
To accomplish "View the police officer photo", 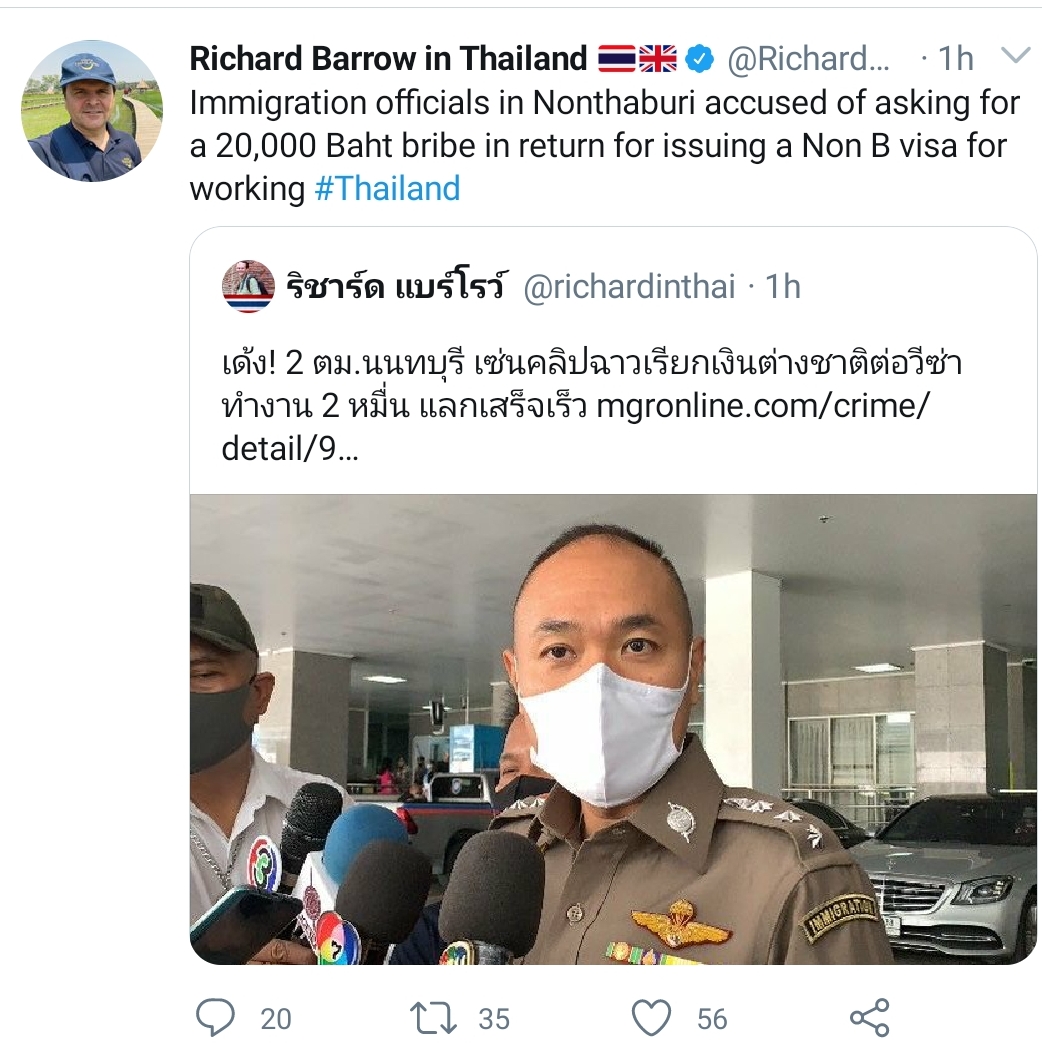I will pos(613,729).
